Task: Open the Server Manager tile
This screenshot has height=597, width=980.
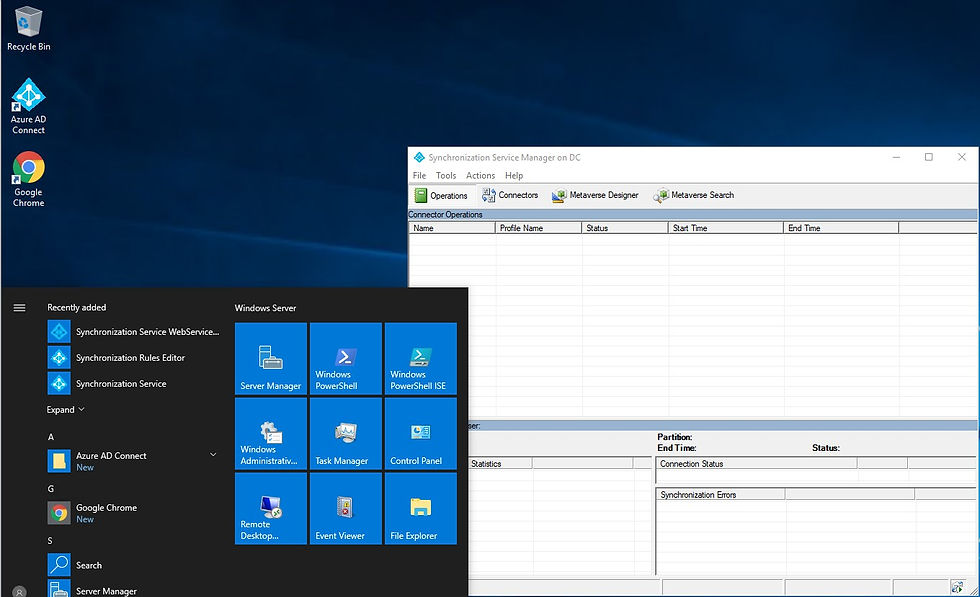Action: pos(271,359)
